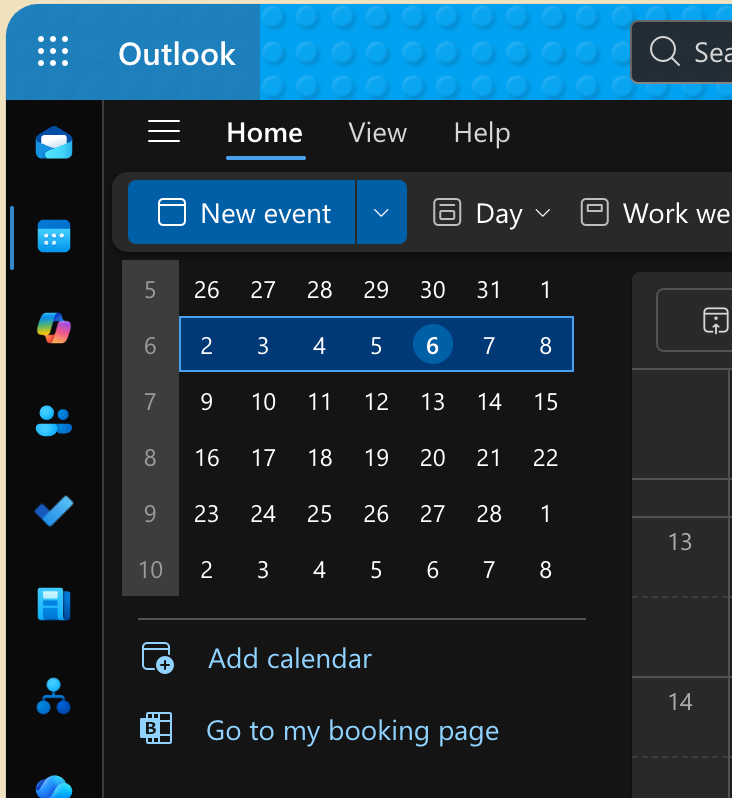Click the Bookings icon beside booking page link

[x=156, y=730]
